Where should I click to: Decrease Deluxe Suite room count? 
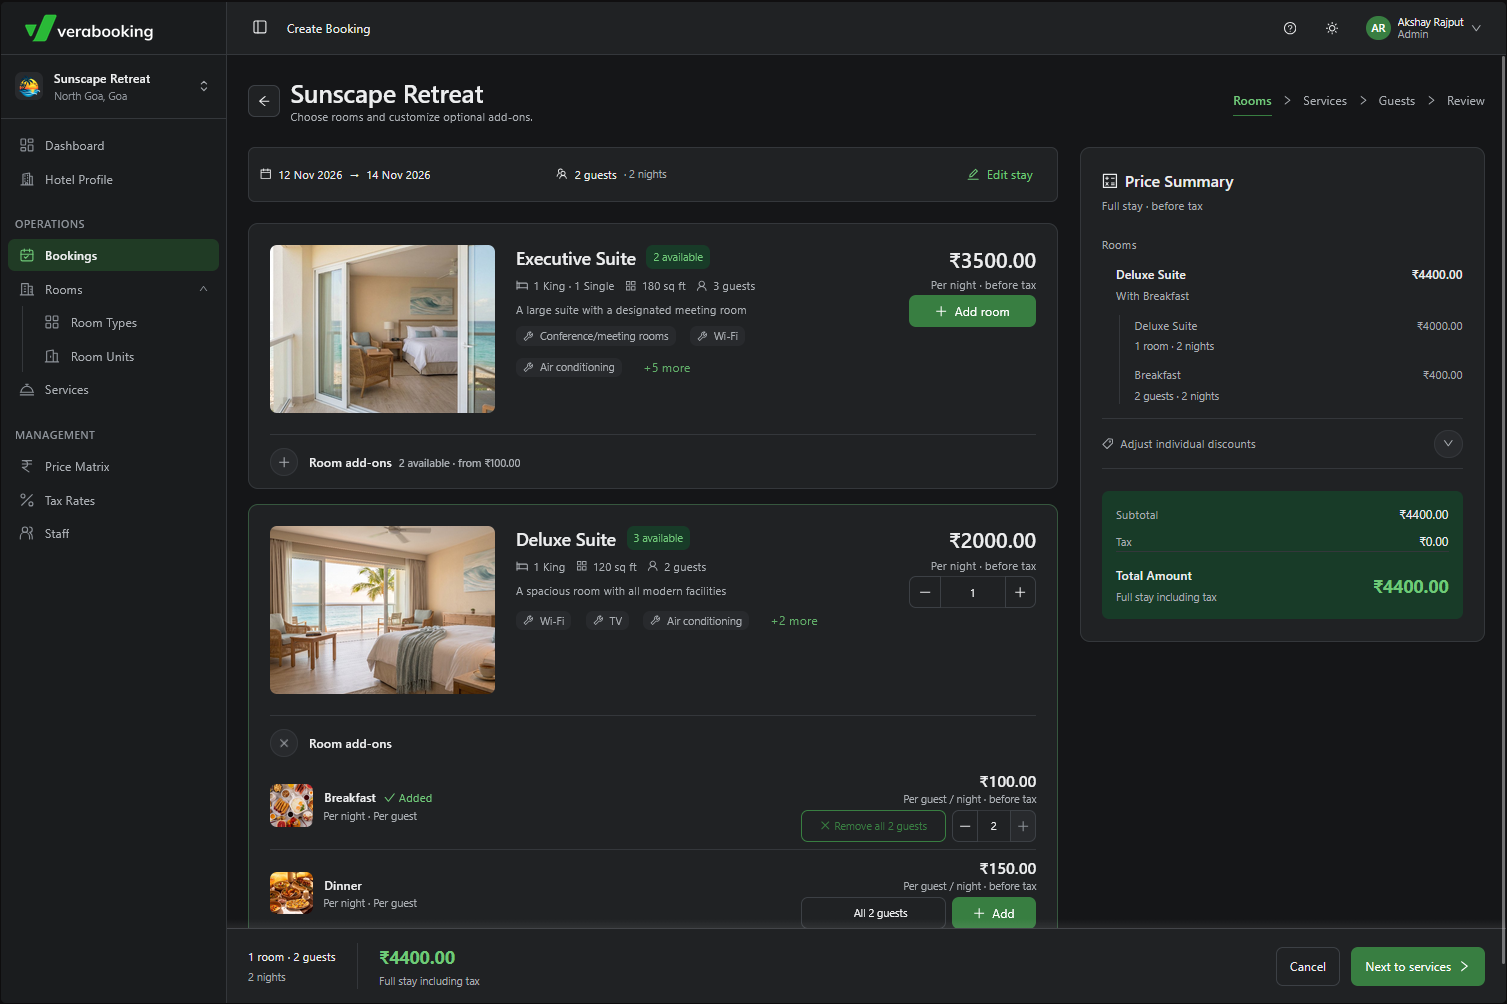[925, 593]
